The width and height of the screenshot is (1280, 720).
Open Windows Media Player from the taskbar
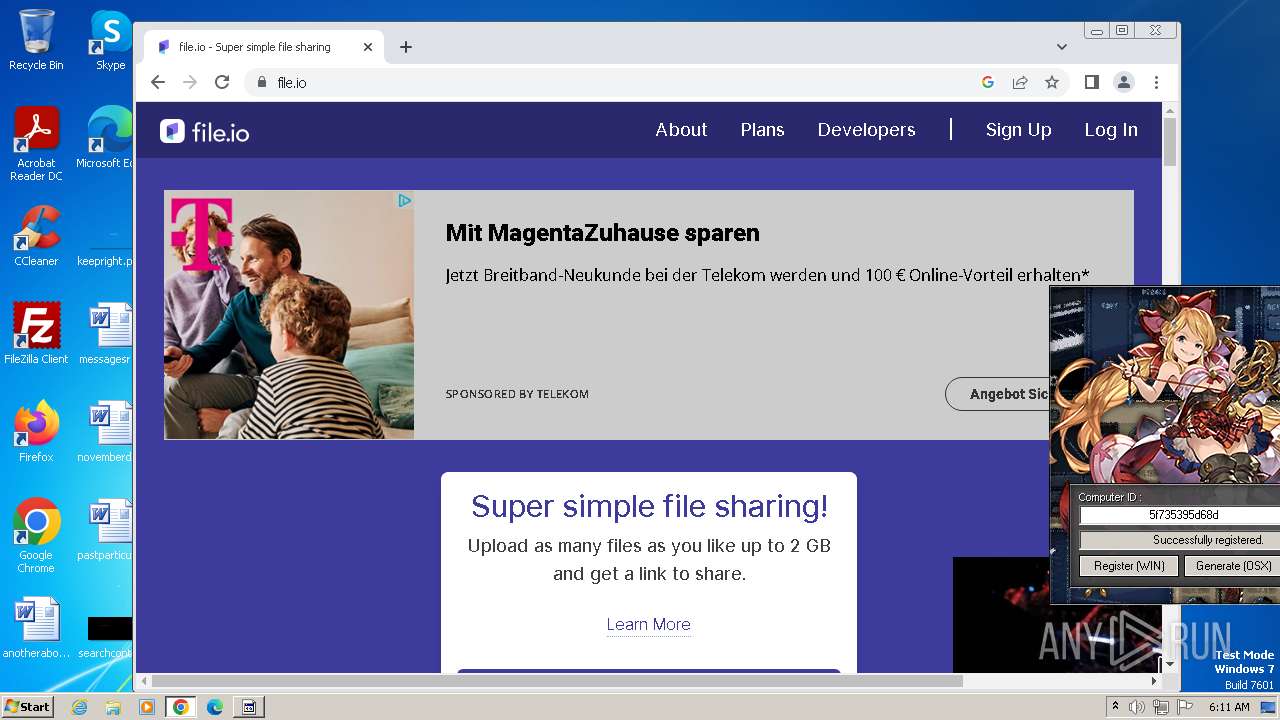tap(147, 707)
